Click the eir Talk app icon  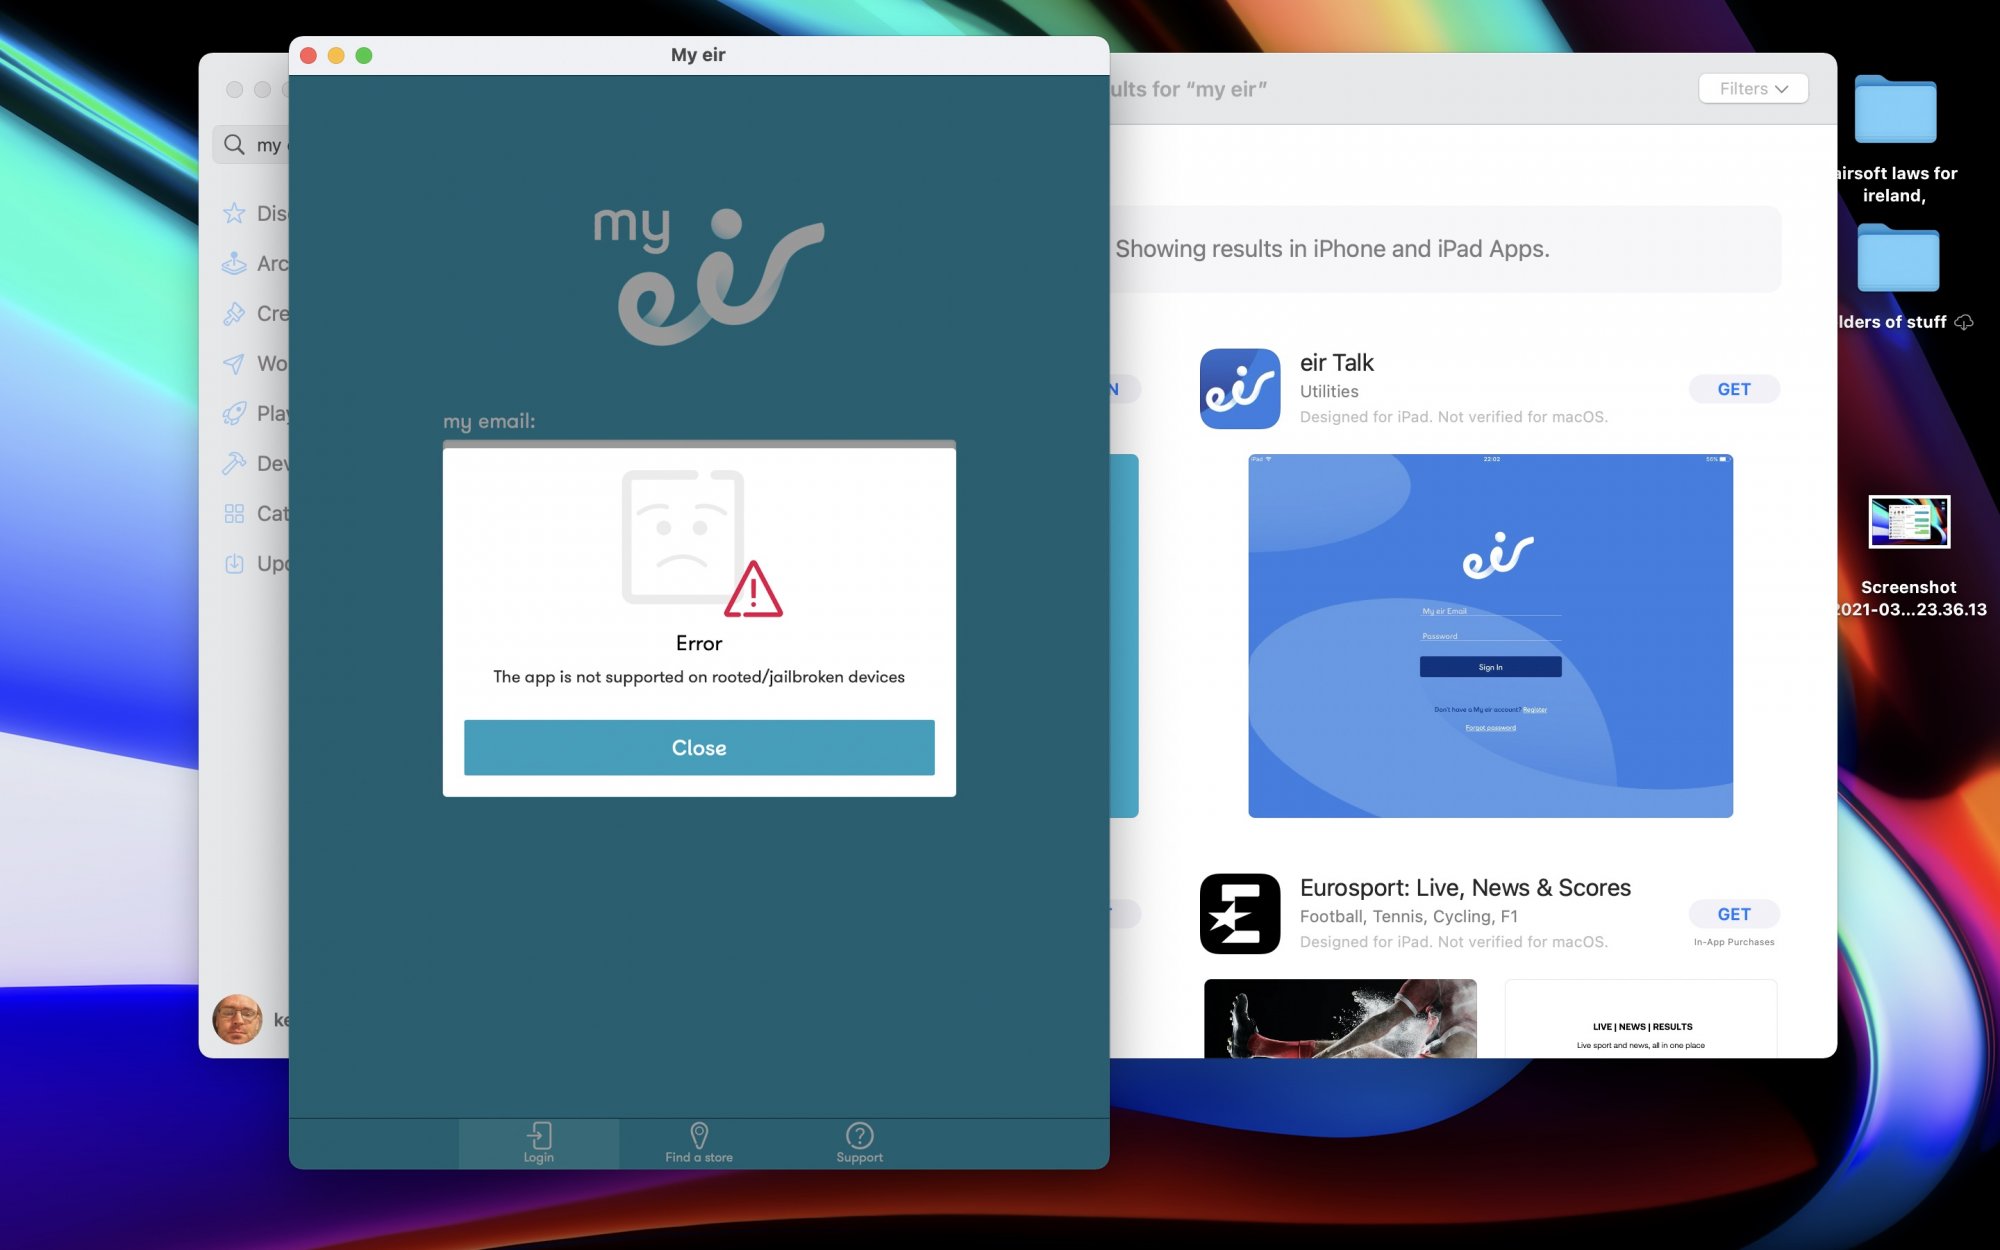point(1239,389)
